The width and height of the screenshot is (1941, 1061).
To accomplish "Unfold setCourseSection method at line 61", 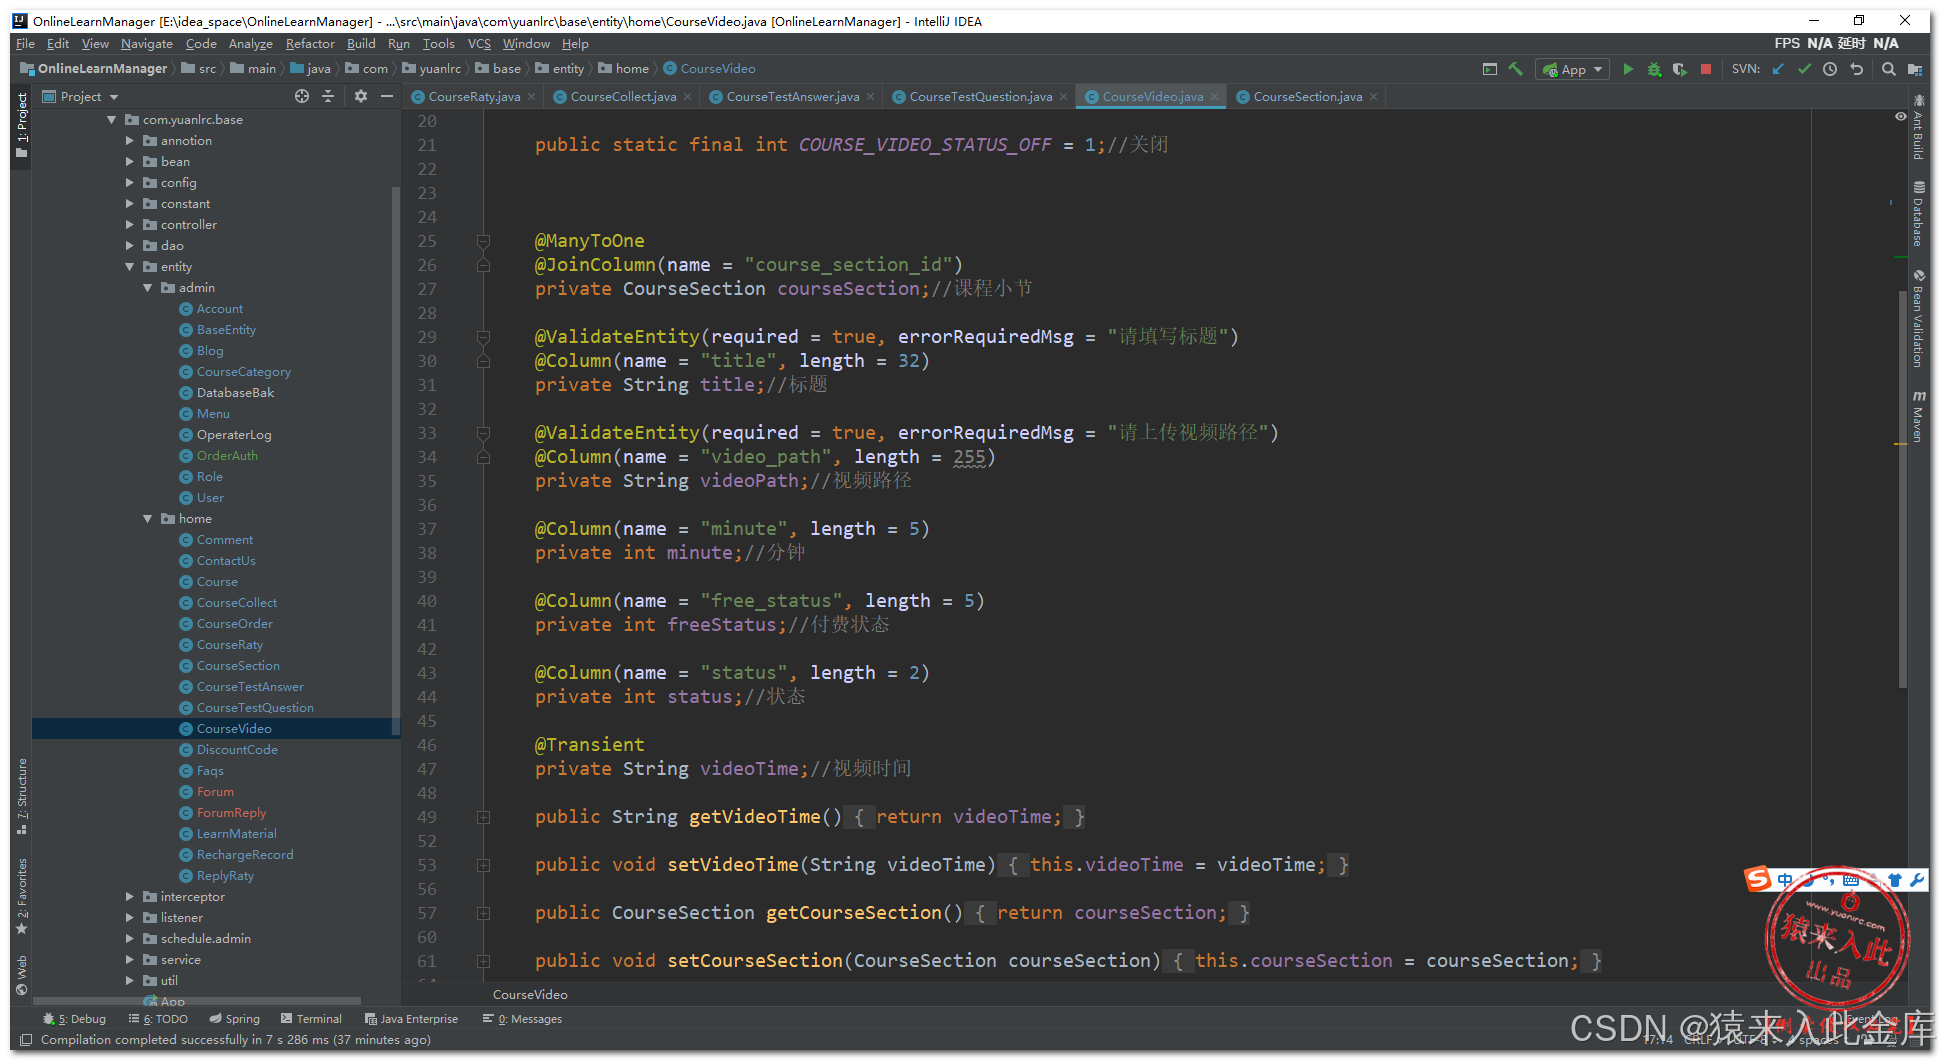I will click(484, 961).
